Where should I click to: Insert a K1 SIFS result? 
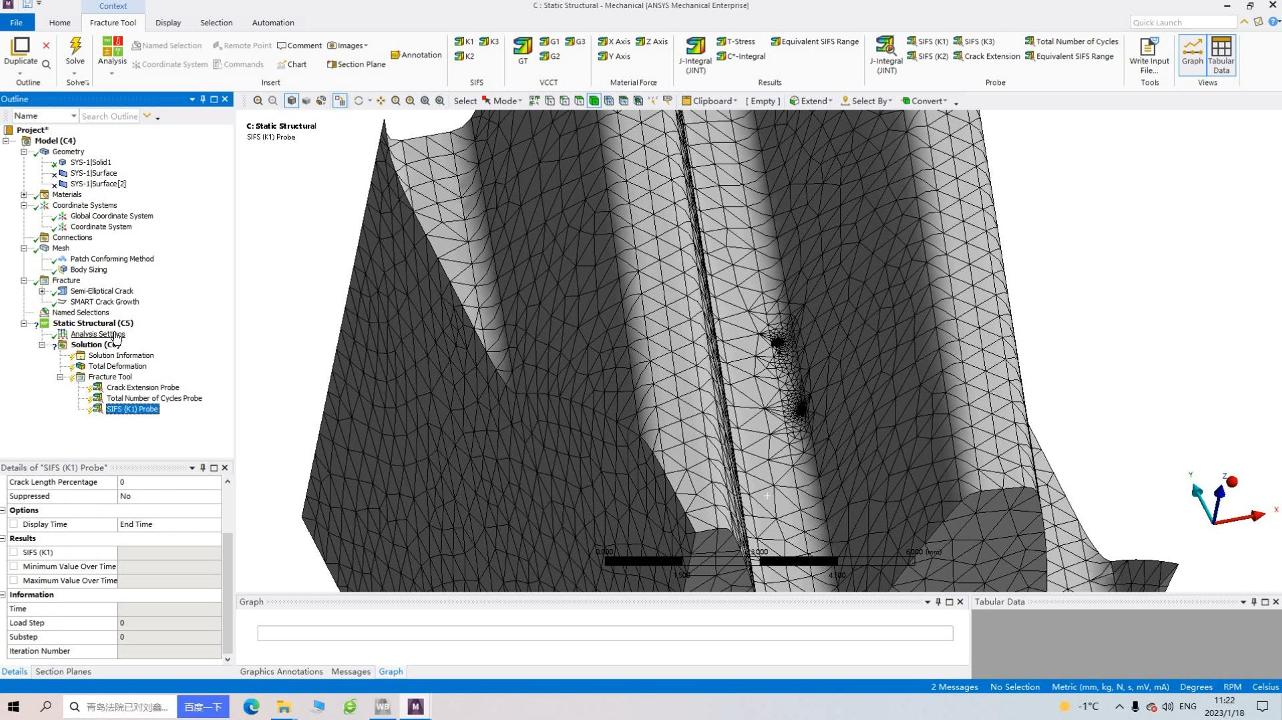tap(465, 42)
